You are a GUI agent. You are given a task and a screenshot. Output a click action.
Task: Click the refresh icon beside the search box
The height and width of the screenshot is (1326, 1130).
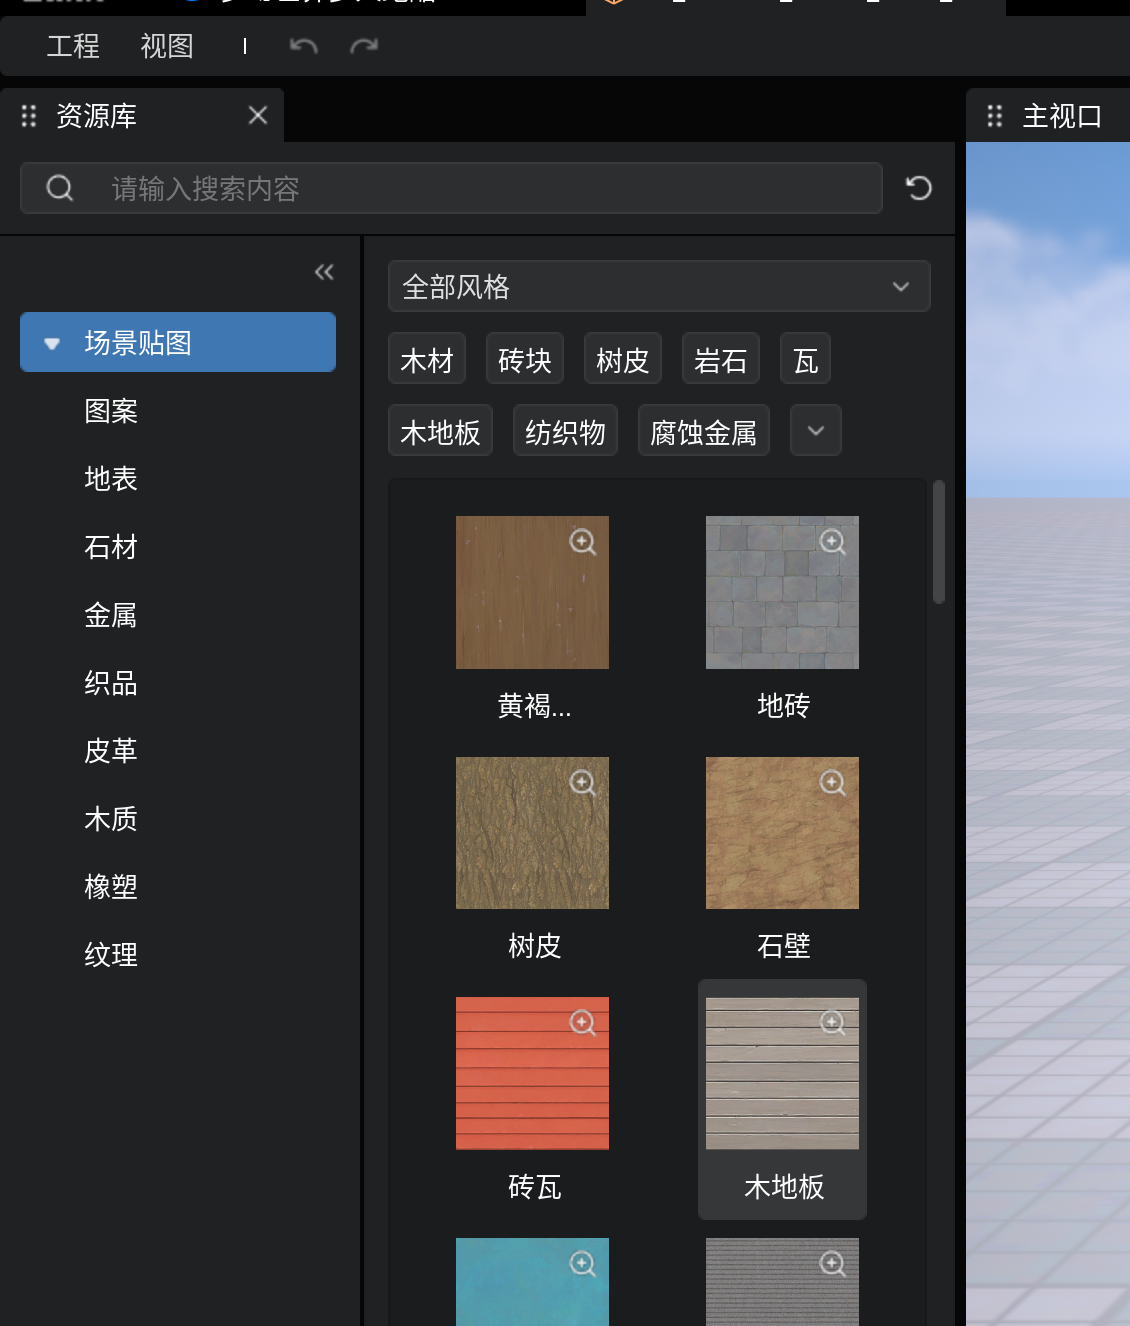[x=919, y=188]
